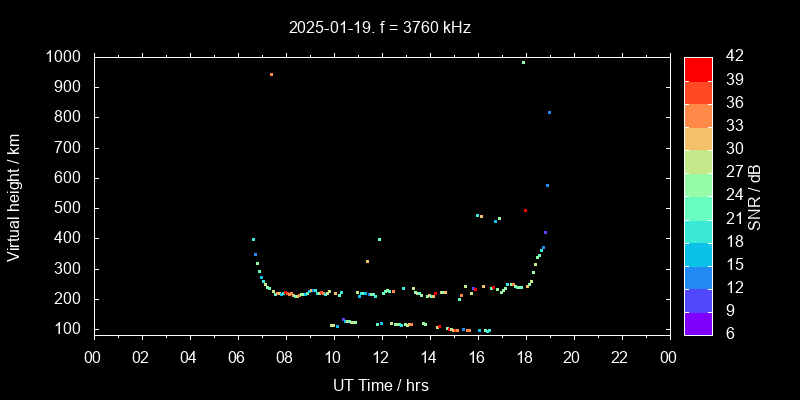
Task: Click the blue data point near 815 km
Action: [x=549, y=113]
